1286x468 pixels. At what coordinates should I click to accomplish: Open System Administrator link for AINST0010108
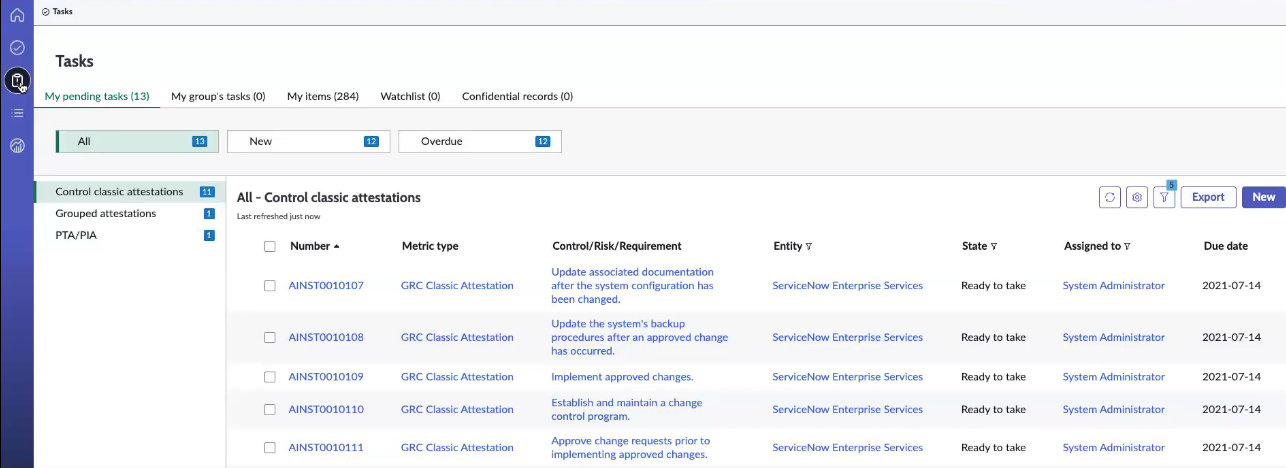pyautogui.click(x=1114, y=337)
